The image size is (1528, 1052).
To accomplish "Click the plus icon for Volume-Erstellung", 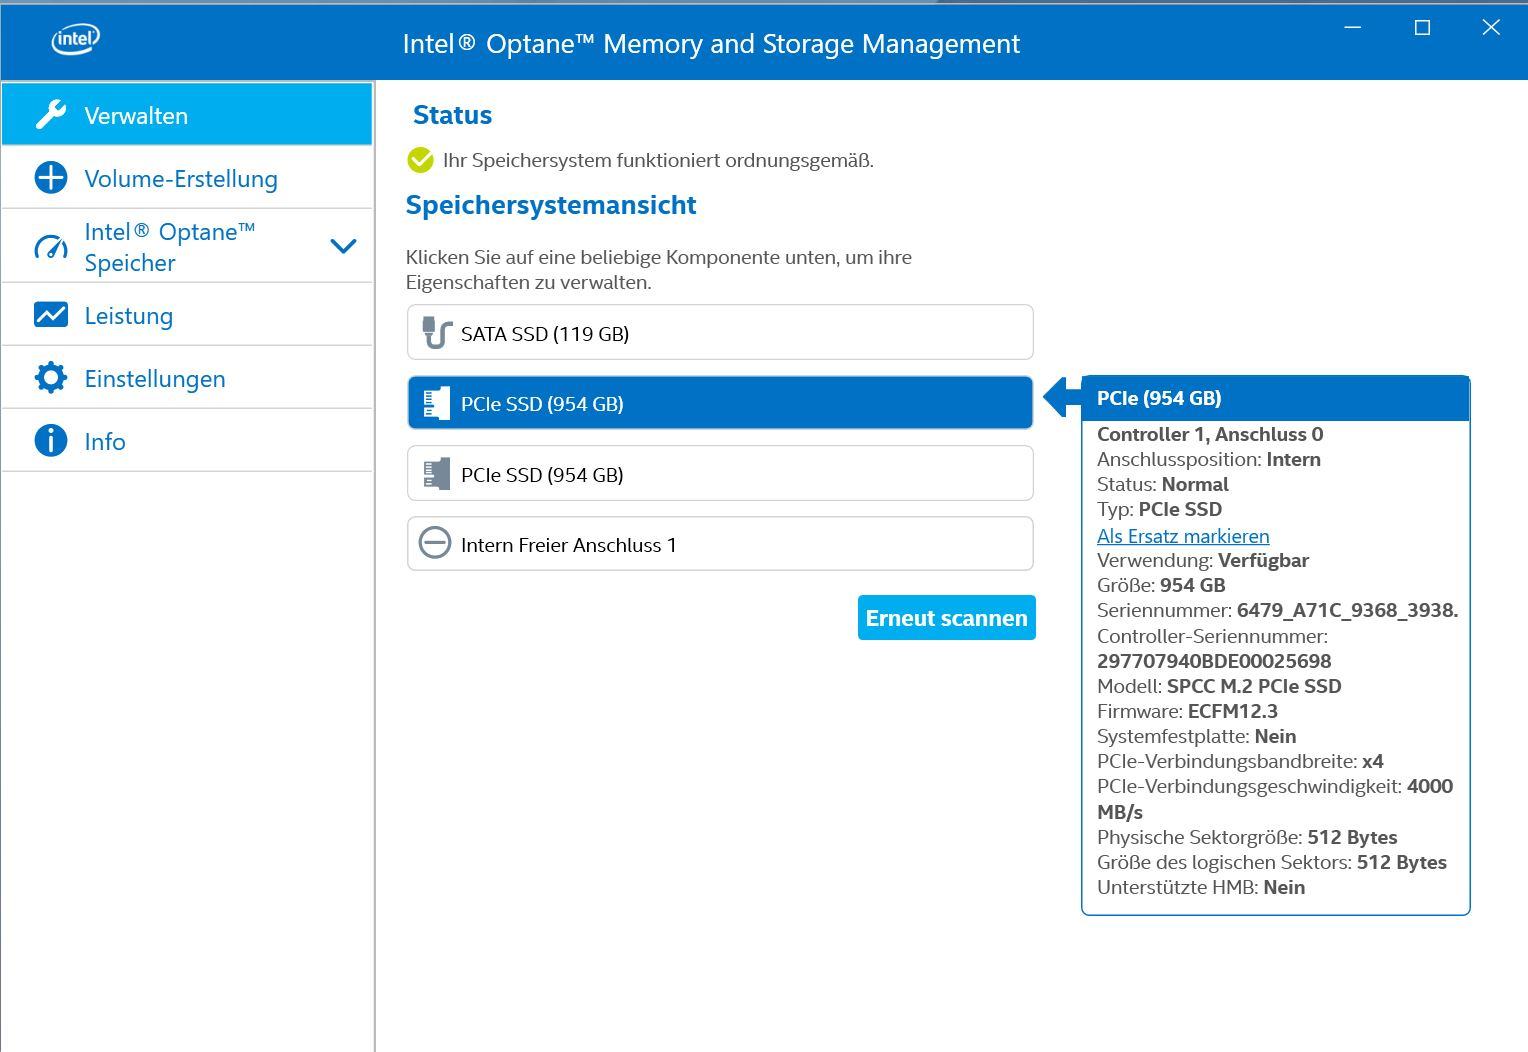I will pyautogui.click(x=51, y=178).
